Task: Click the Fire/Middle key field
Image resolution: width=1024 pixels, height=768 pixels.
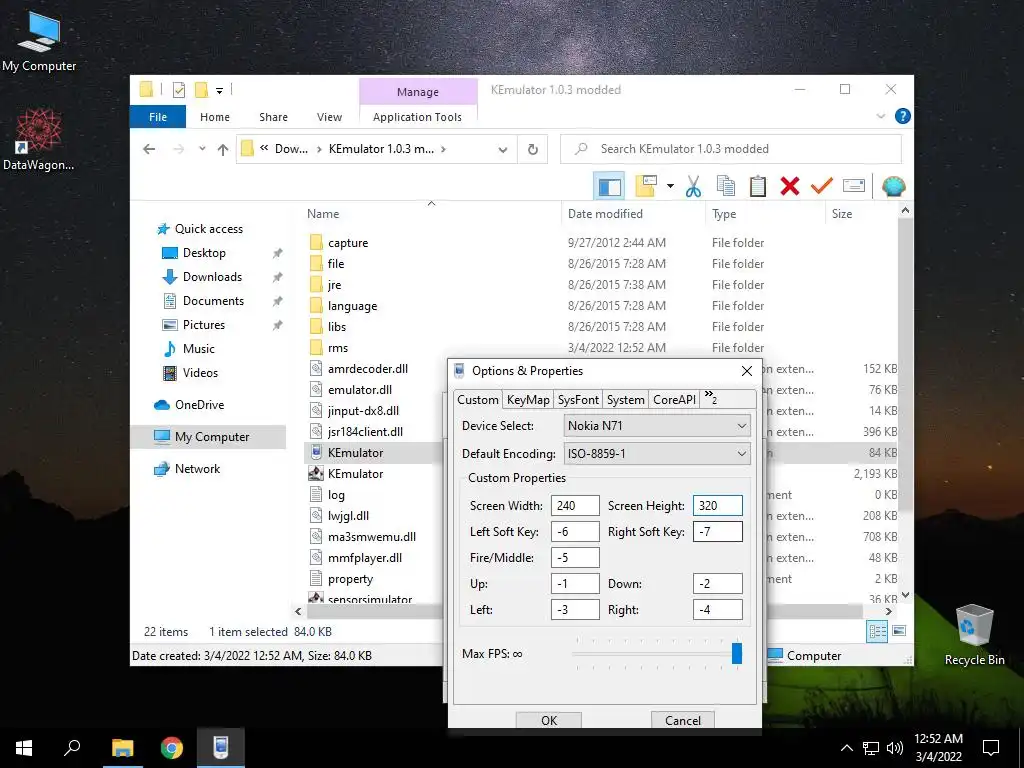Action: pos(575,558)
